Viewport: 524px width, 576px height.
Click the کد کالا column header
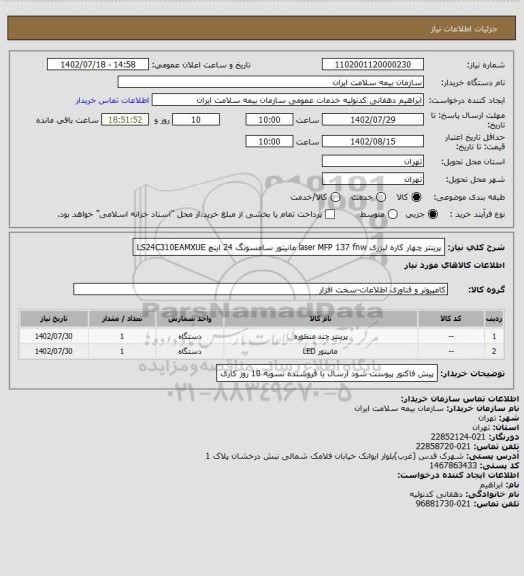pyautogui.click(x=451, y=318)
